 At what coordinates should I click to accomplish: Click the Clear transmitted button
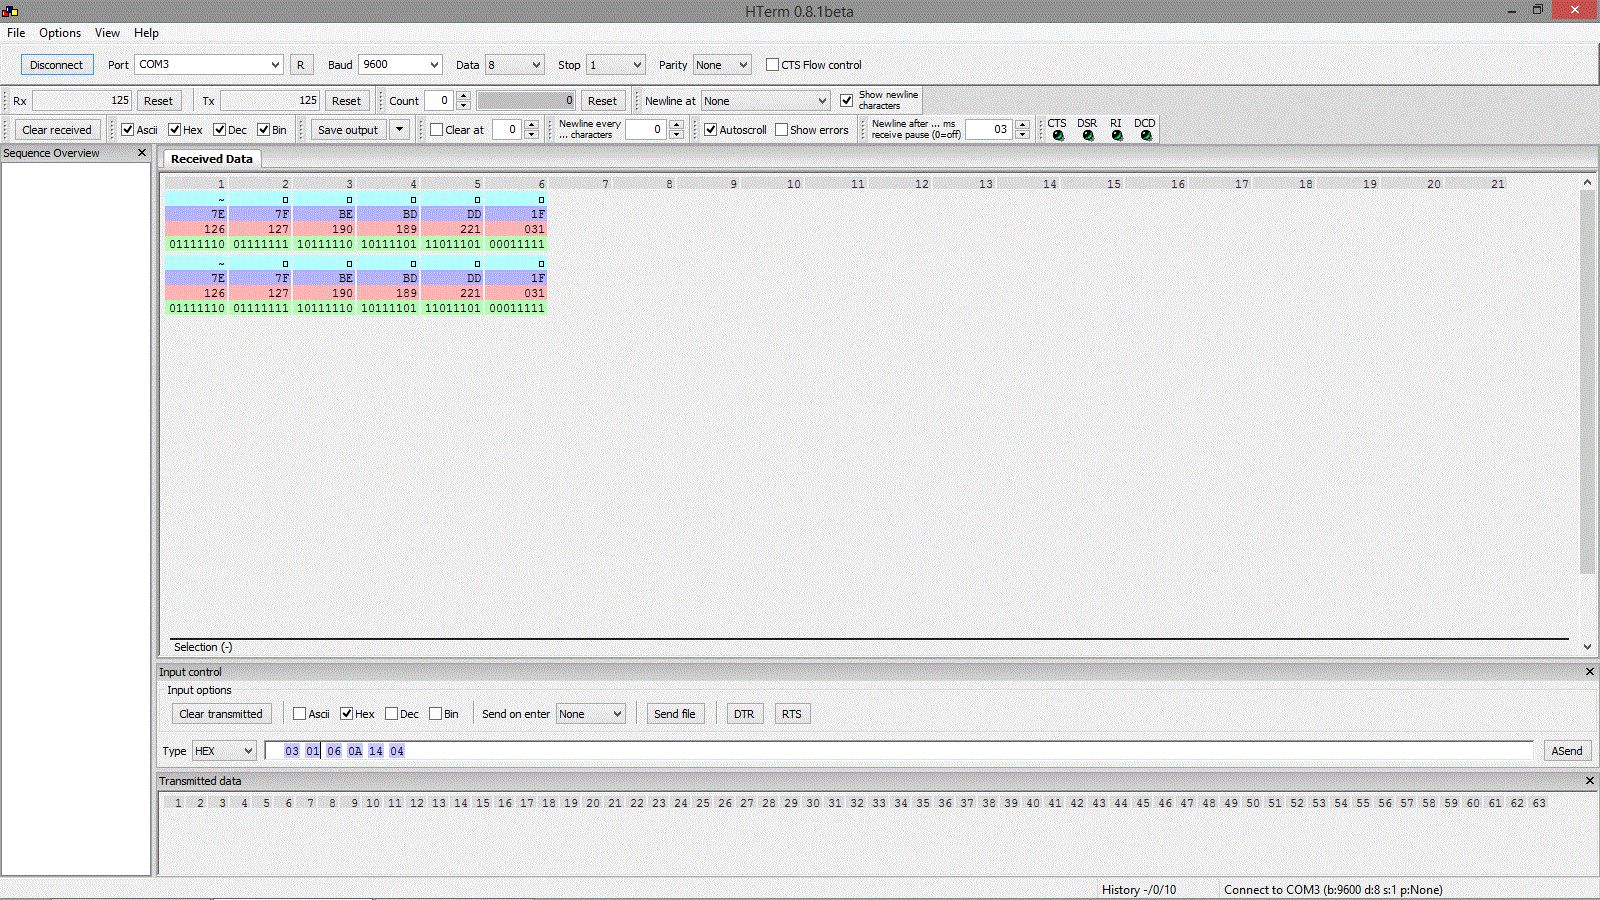pyautogui.click(x=221, y=714)
